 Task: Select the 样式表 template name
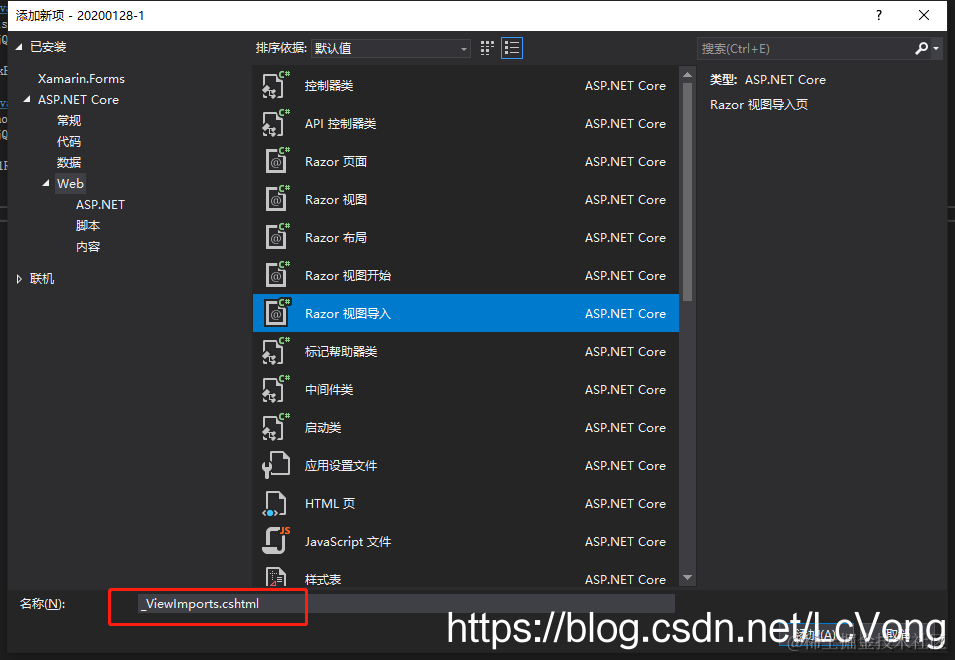tap(323, 579)
